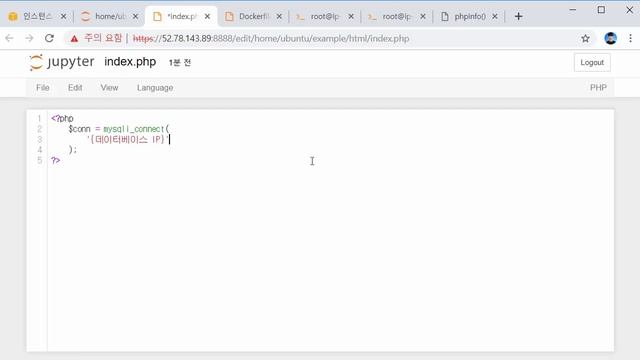
Task: Open the File menu
Action: 42,88
